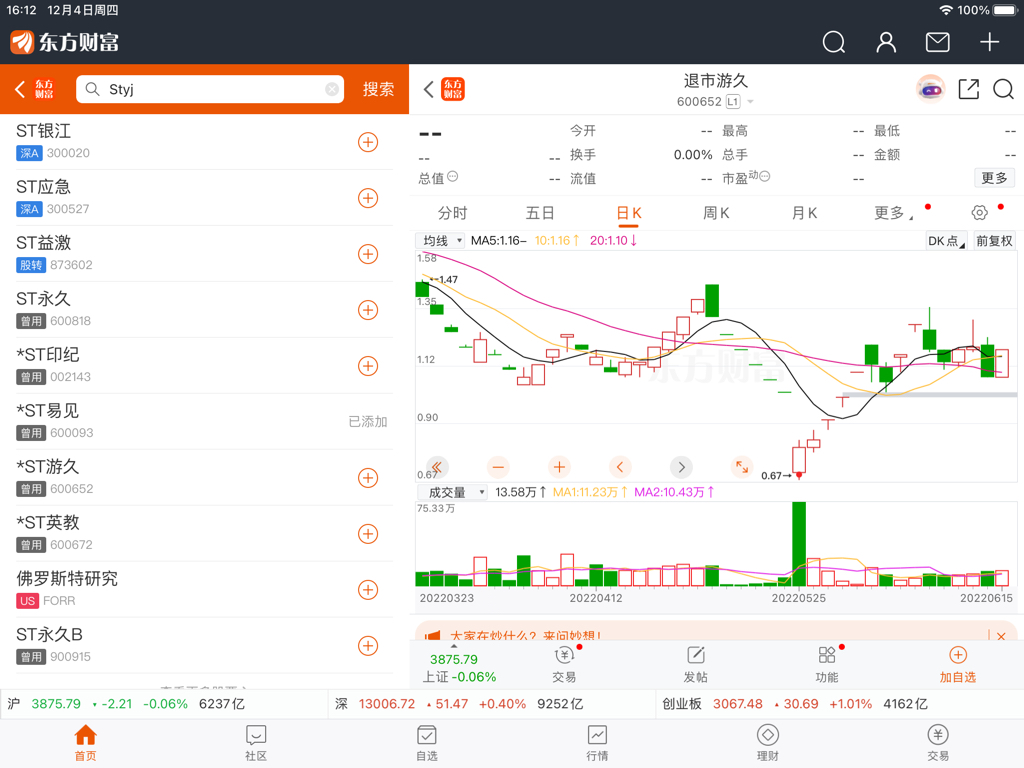
Task: Open 成交量 sub-indicator dropdown
Action: 452,492
